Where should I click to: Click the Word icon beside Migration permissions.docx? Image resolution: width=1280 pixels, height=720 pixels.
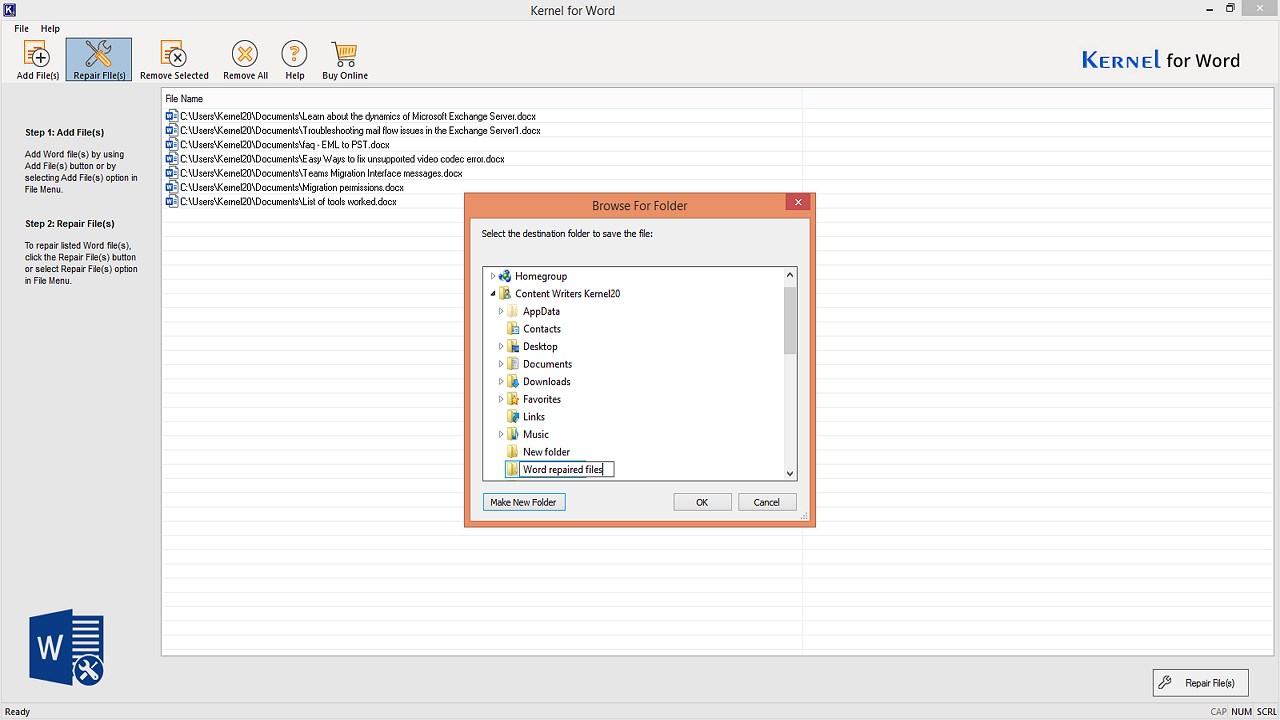[x=171, y=188]
